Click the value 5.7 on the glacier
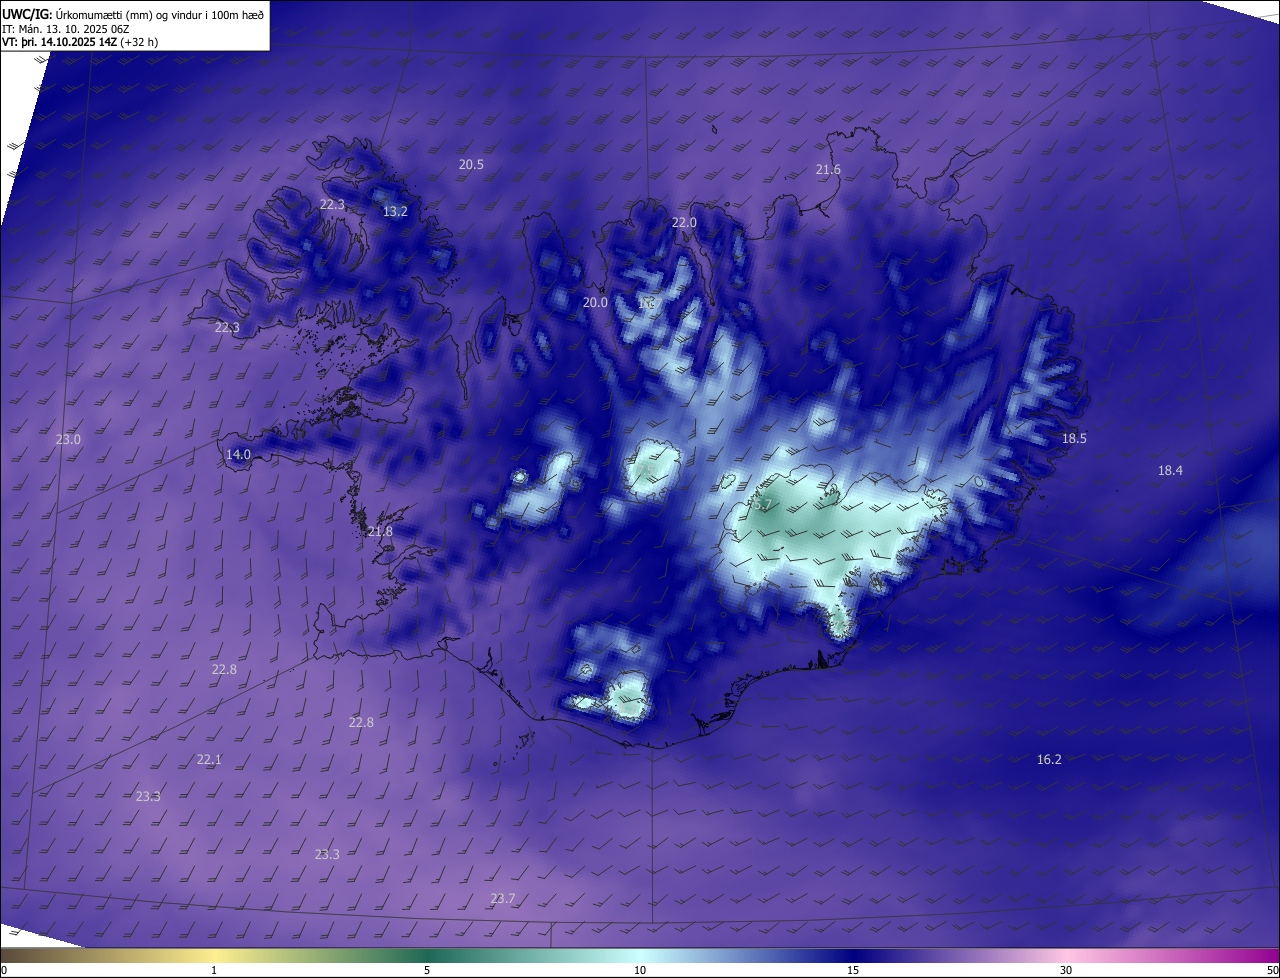Image resolution: width=1280 pixels, height=978 pixels. [x=761, y=505]
